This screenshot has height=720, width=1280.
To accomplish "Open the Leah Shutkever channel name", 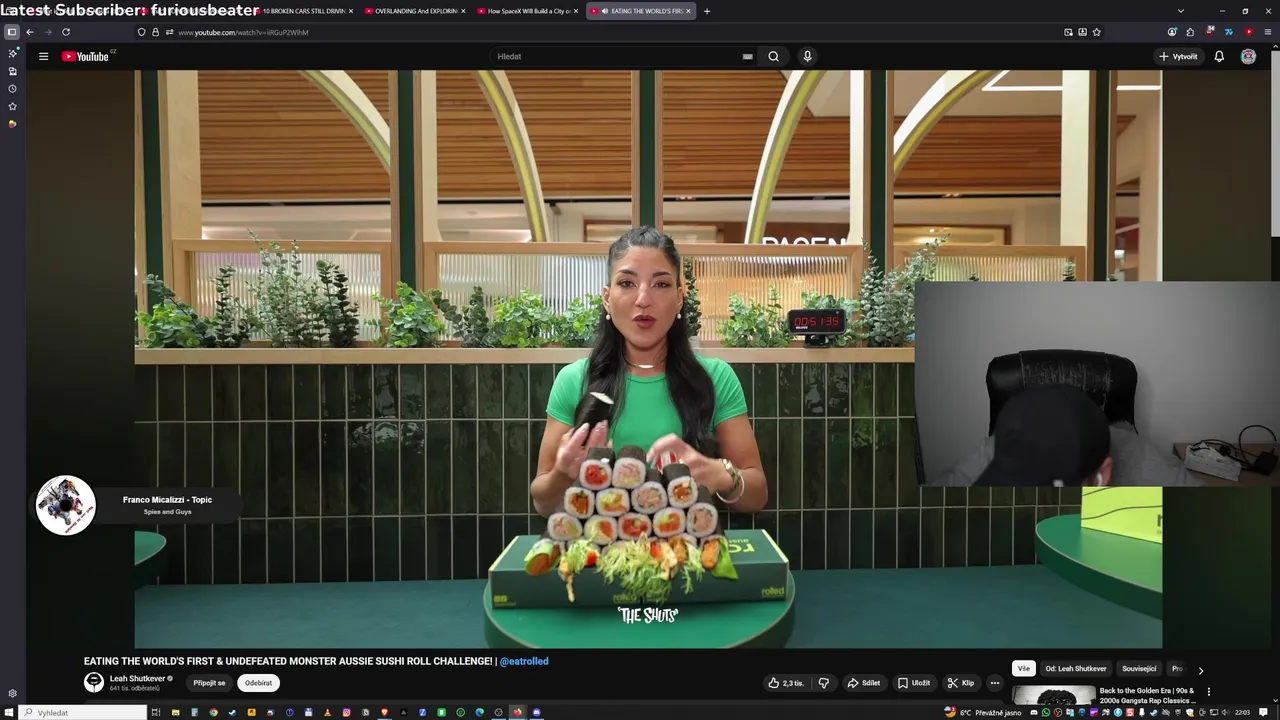I will point(137,678).
